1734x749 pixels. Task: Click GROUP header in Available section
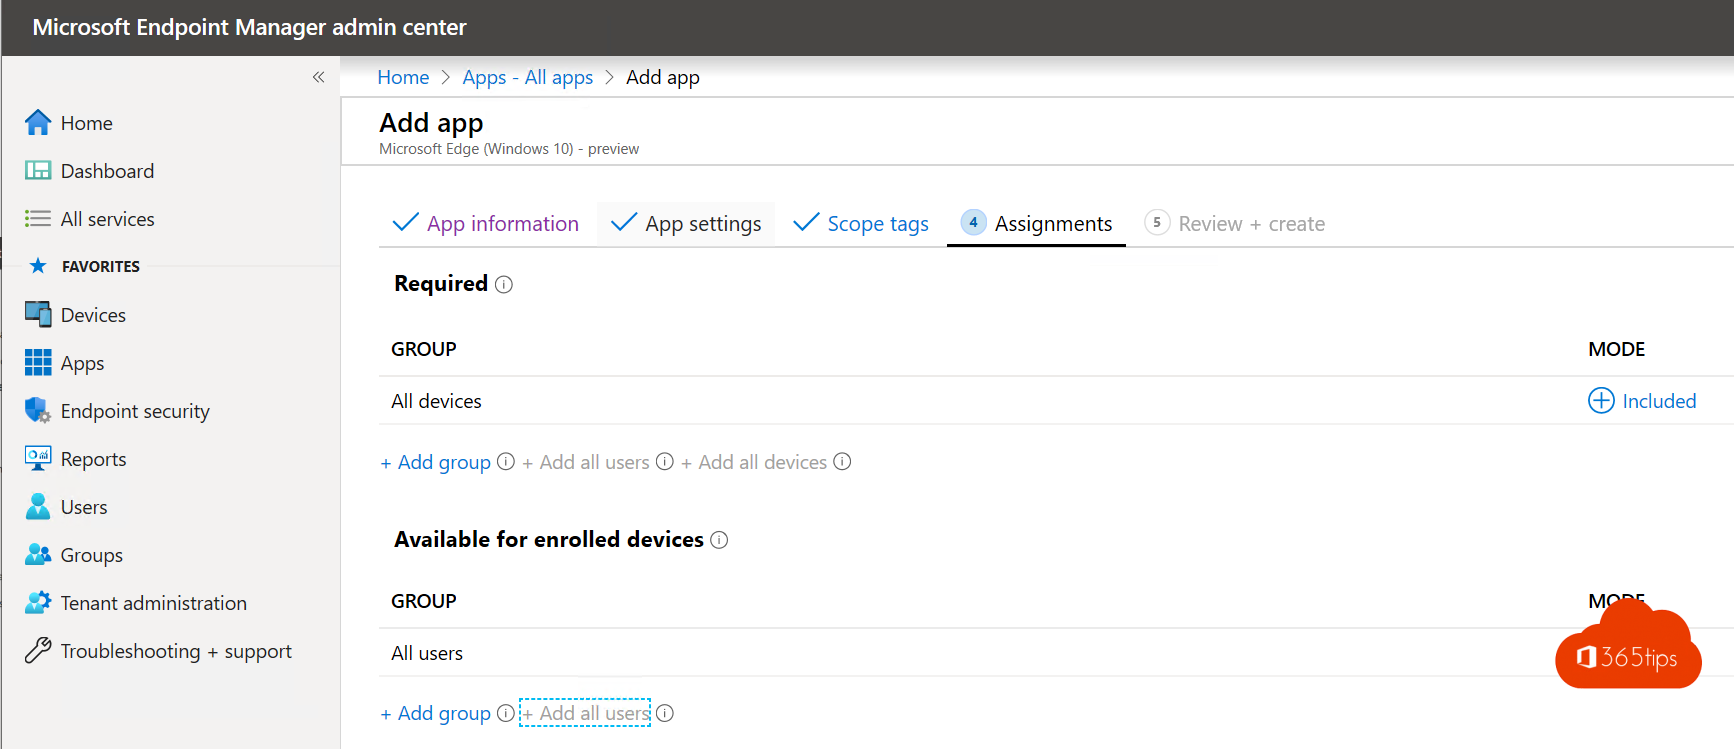424,601
